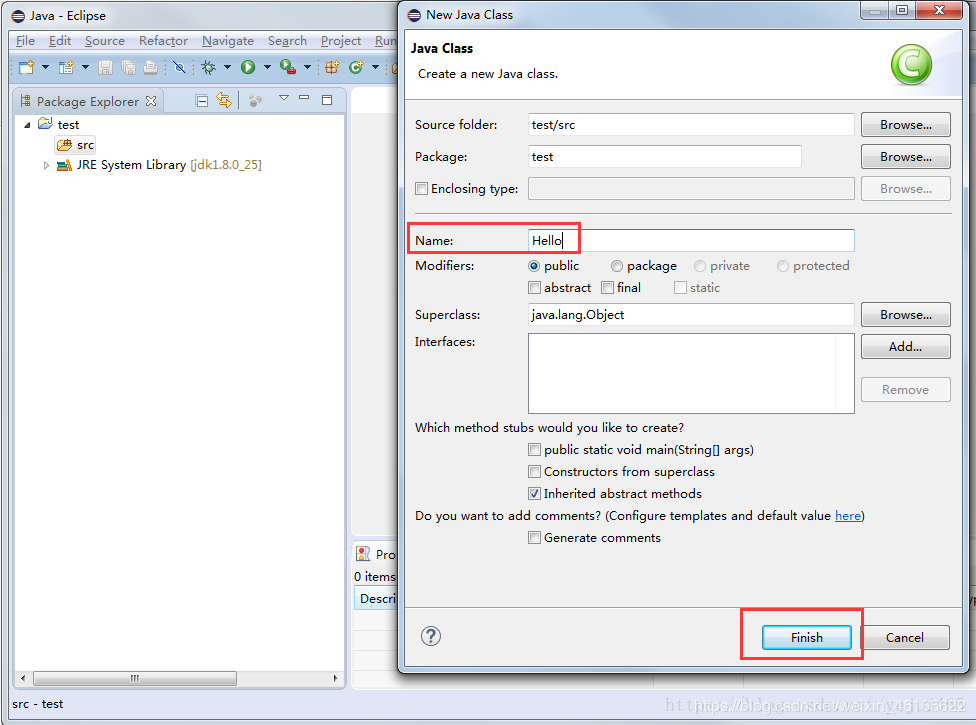Click the New Java project wizard icon
The width and height of the screenshot is (976, 725).
pos(66,67)
